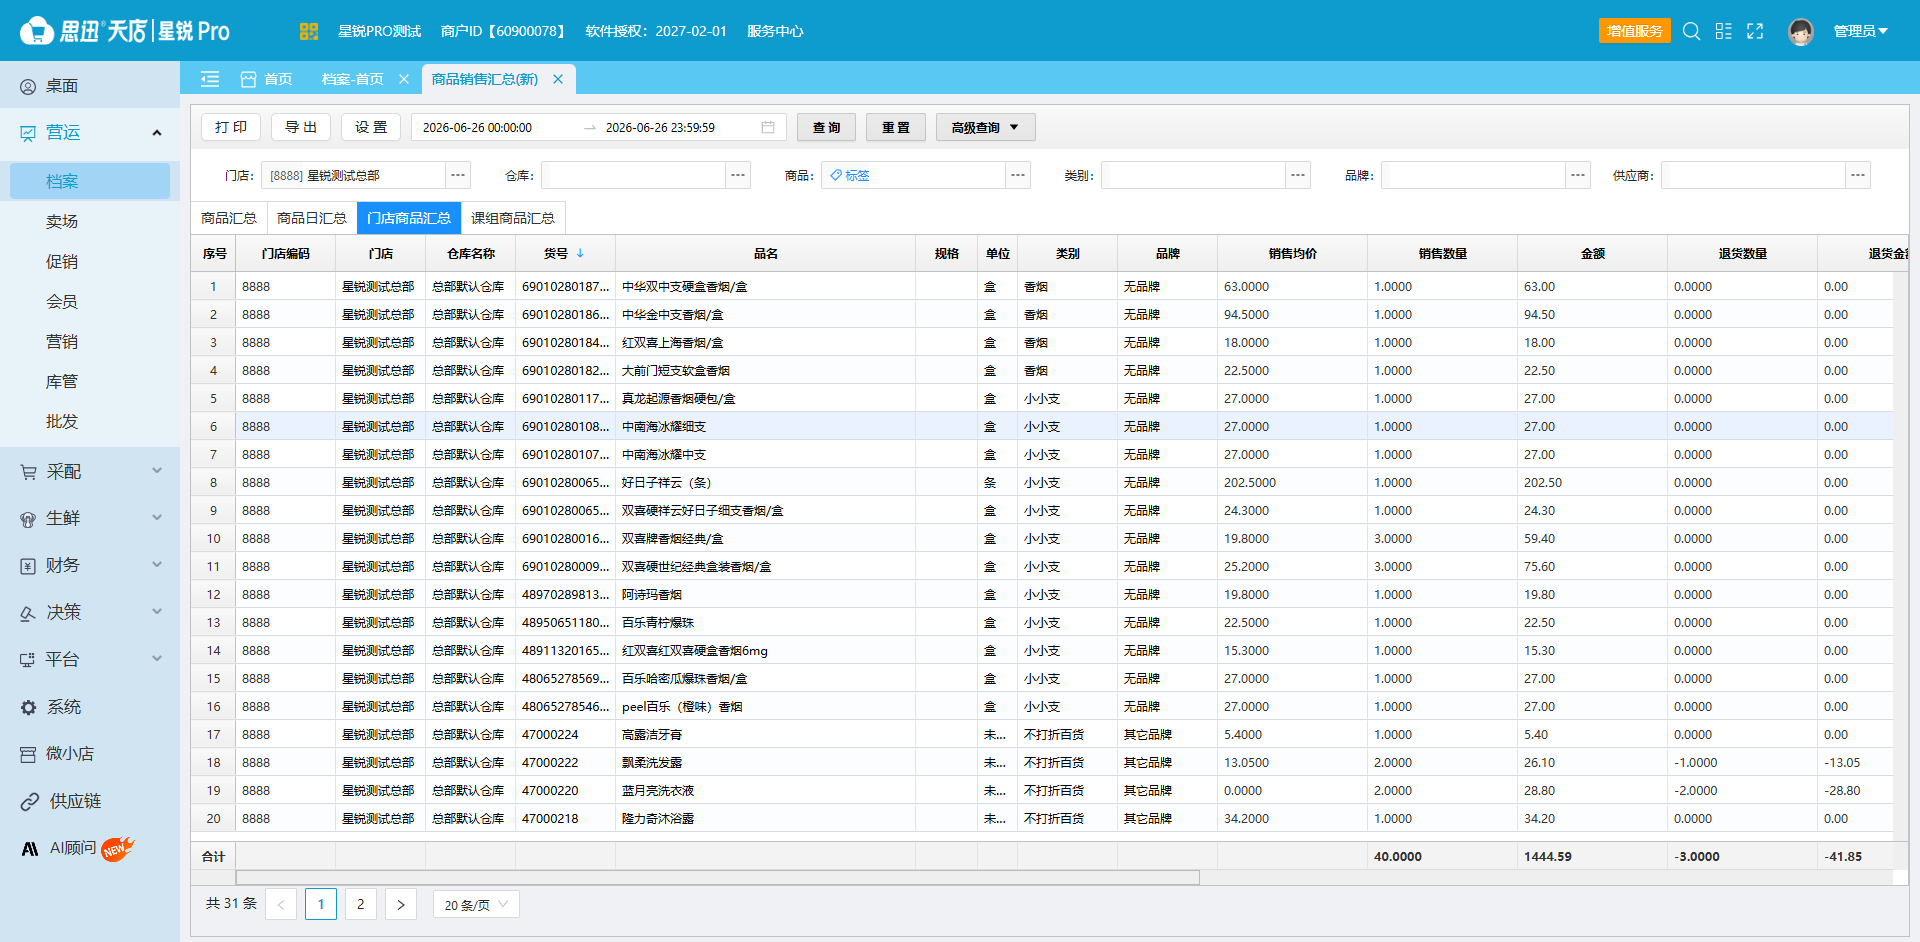Screen dimensions: 1920x942
Task: Expand the 高级查询 dropdown
Action: 985,127
